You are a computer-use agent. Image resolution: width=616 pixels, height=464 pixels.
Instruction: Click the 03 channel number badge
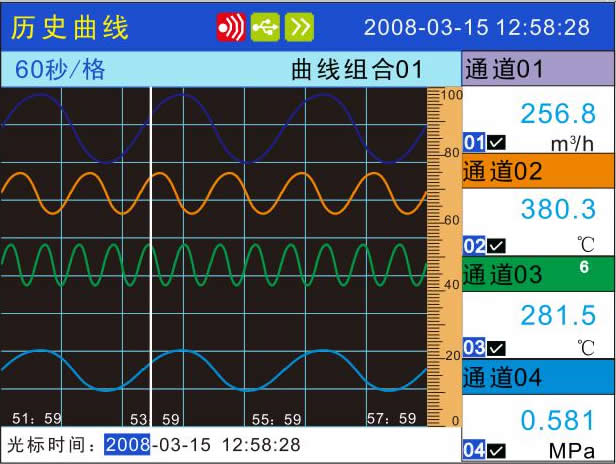(474, 347)
